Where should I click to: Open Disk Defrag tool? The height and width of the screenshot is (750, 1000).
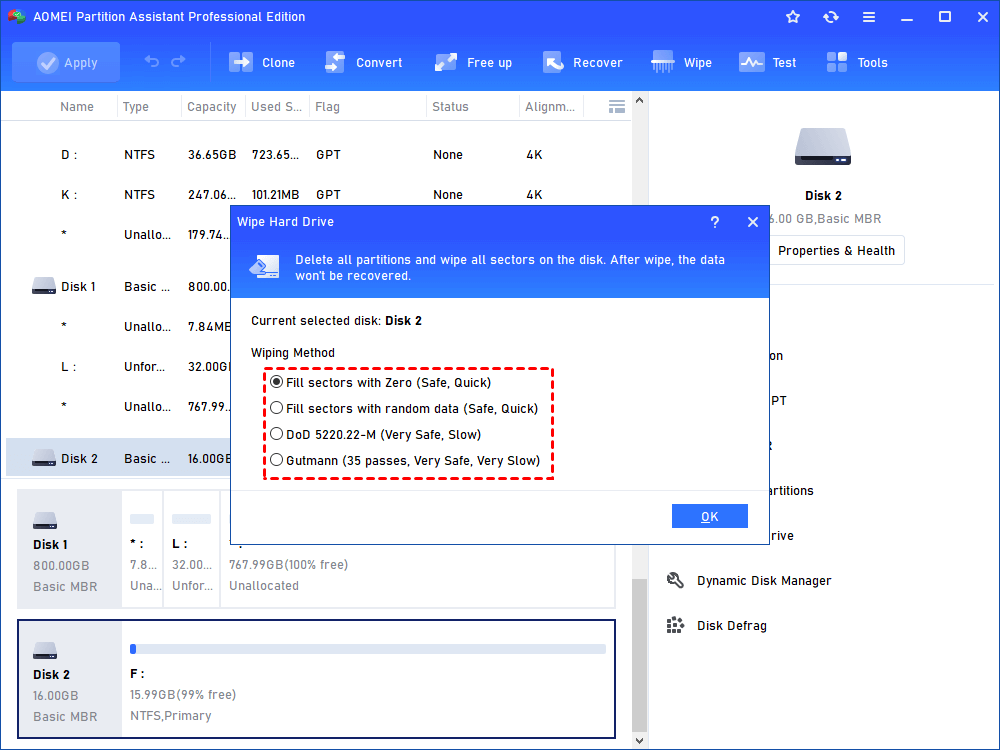coord(716,626)
